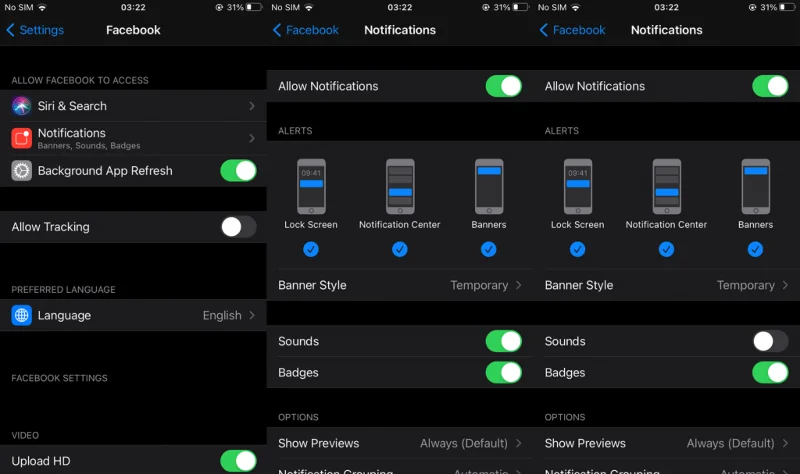Open the Siri & Search row
This screenshot has height=474, width=800.
coord(133,106)
